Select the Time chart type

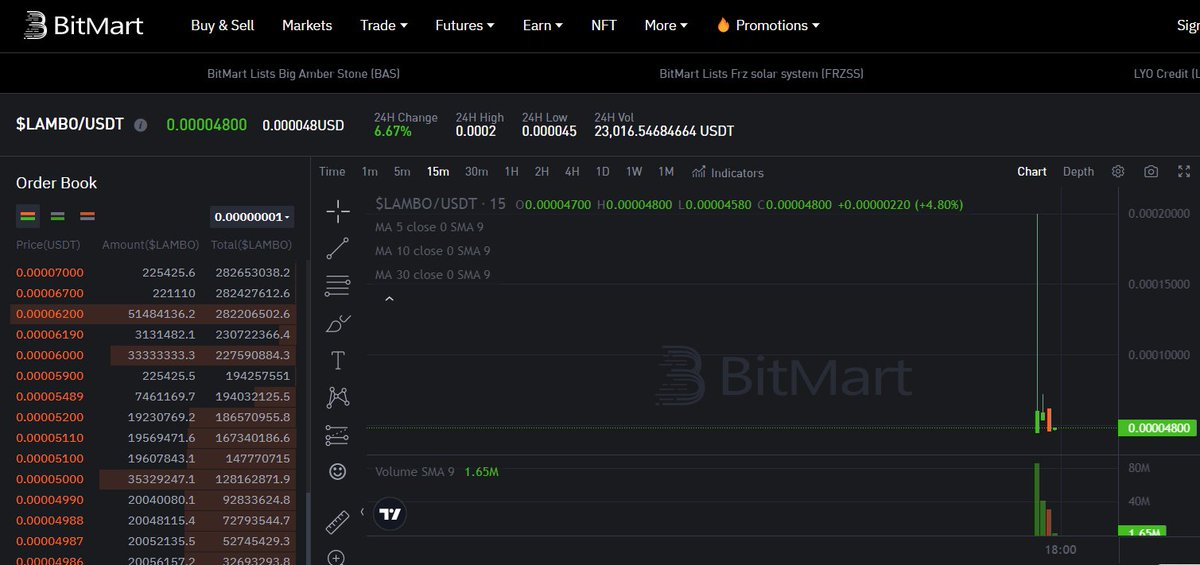click(332, 172)
